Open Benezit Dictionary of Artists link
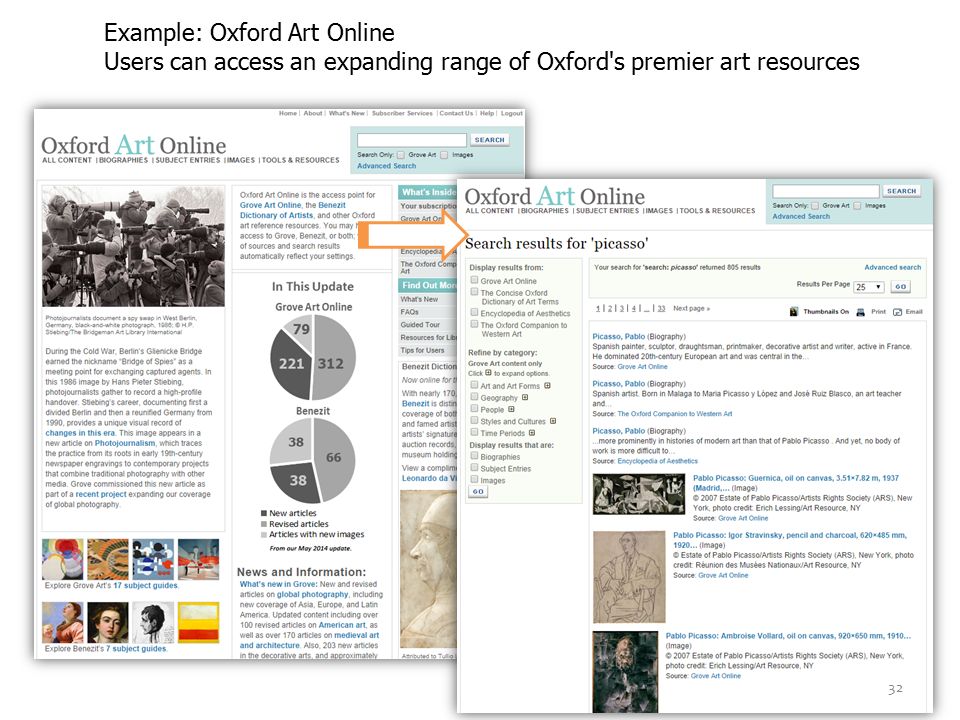This screenshot has height=720, width=960. click(293, 211)
